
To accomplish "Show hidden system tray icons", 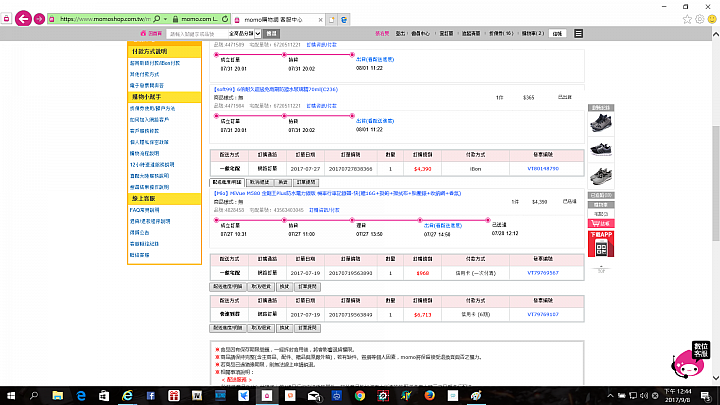I will pos(610,395).
